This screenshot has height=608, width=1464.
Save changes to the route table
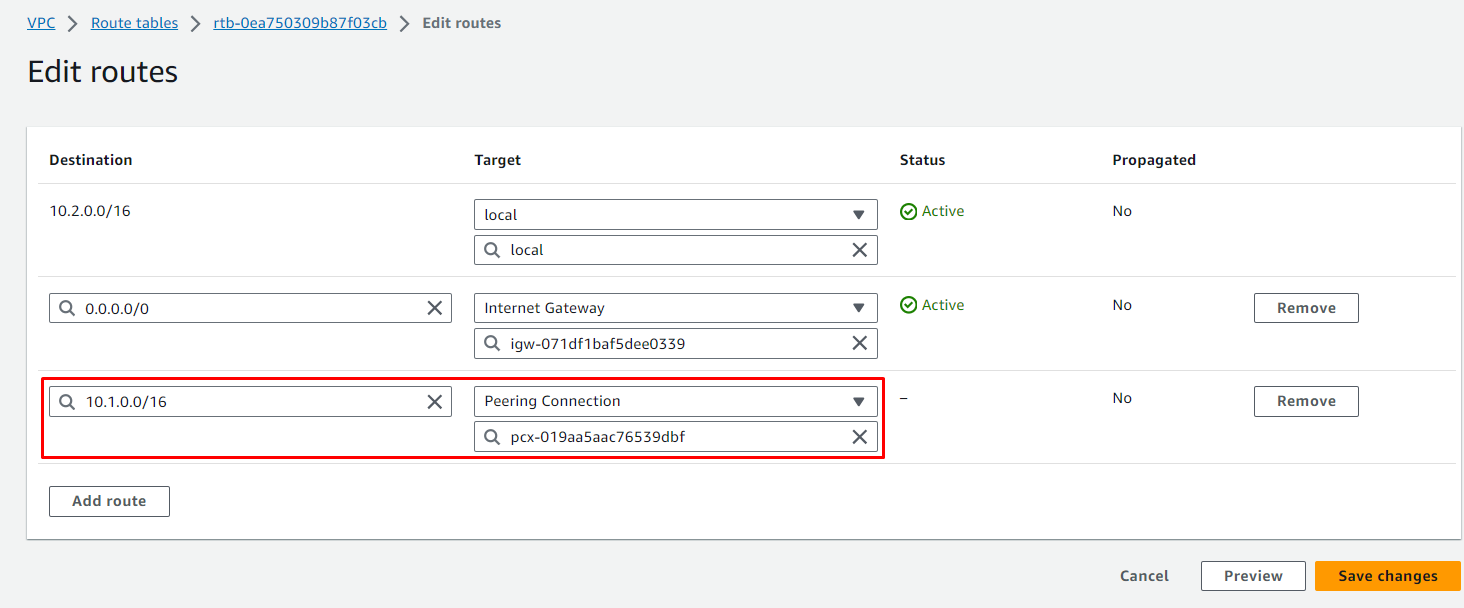(1387, 576)
